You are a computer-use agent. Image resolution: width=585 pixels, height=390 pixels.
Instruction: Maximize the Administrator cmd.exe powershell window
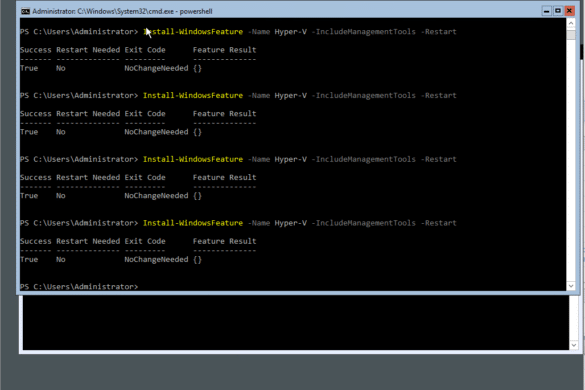558,11
